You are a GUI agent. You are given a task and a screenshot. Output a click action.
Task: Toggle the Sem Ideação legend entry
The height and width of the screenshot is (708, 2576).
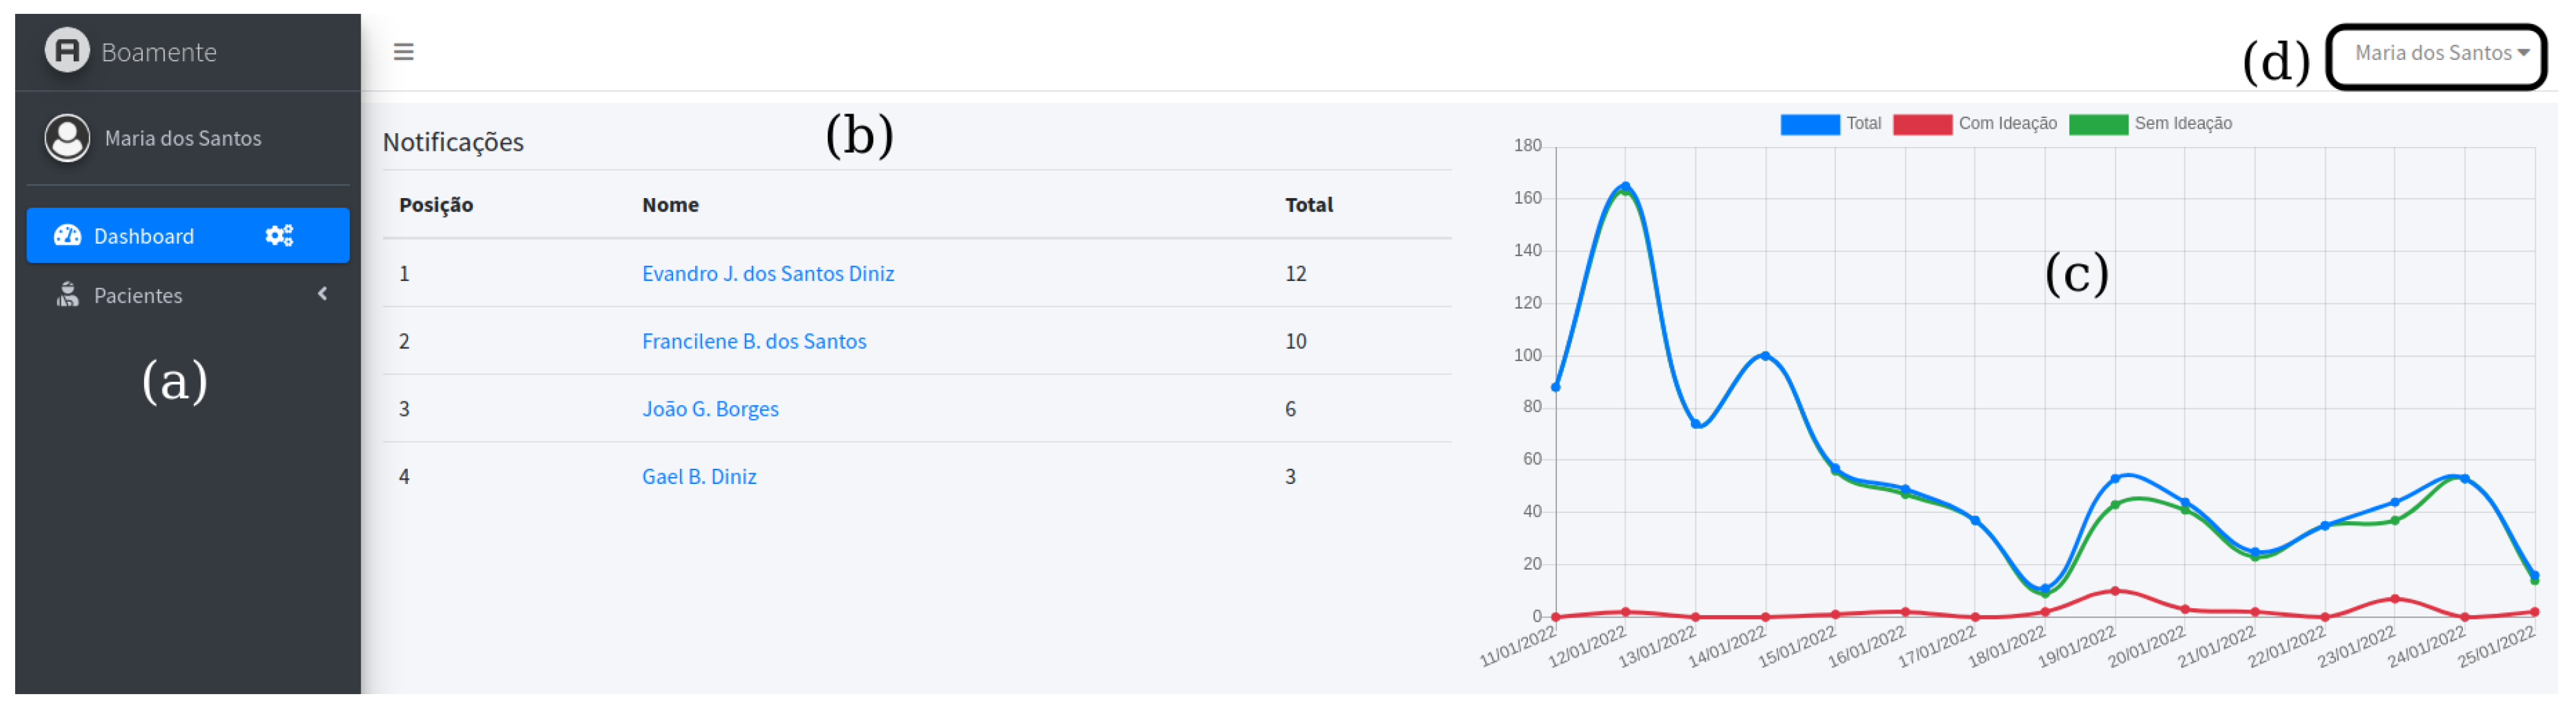(2182, 124)
